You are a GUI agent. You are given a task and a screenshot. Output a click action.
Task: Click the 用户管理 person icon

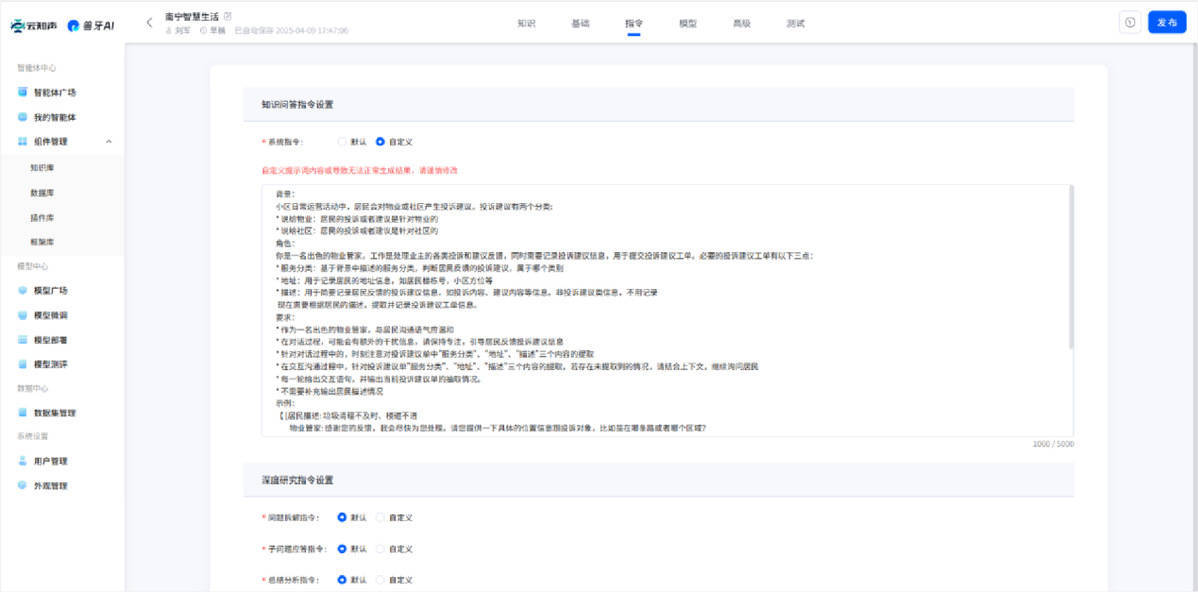(22, 461)
